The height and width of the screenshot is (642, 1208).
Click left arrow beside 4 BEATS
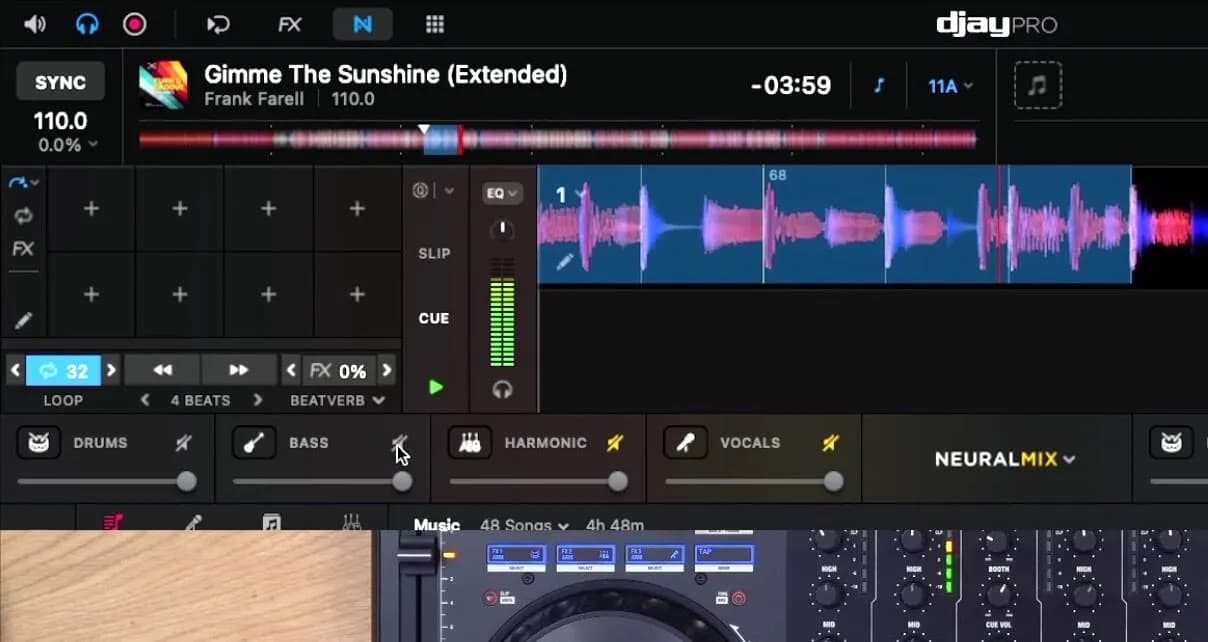pyautogui.click(x=145, y=400)
